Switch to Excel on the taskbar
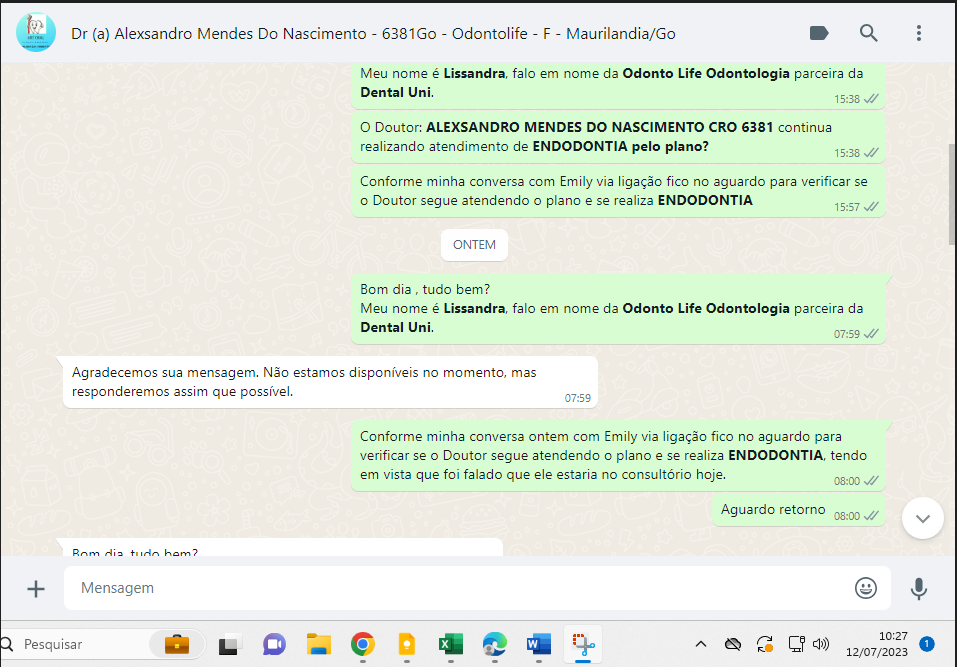This screenshot has height=667, width=957. (x=450, y=644)
